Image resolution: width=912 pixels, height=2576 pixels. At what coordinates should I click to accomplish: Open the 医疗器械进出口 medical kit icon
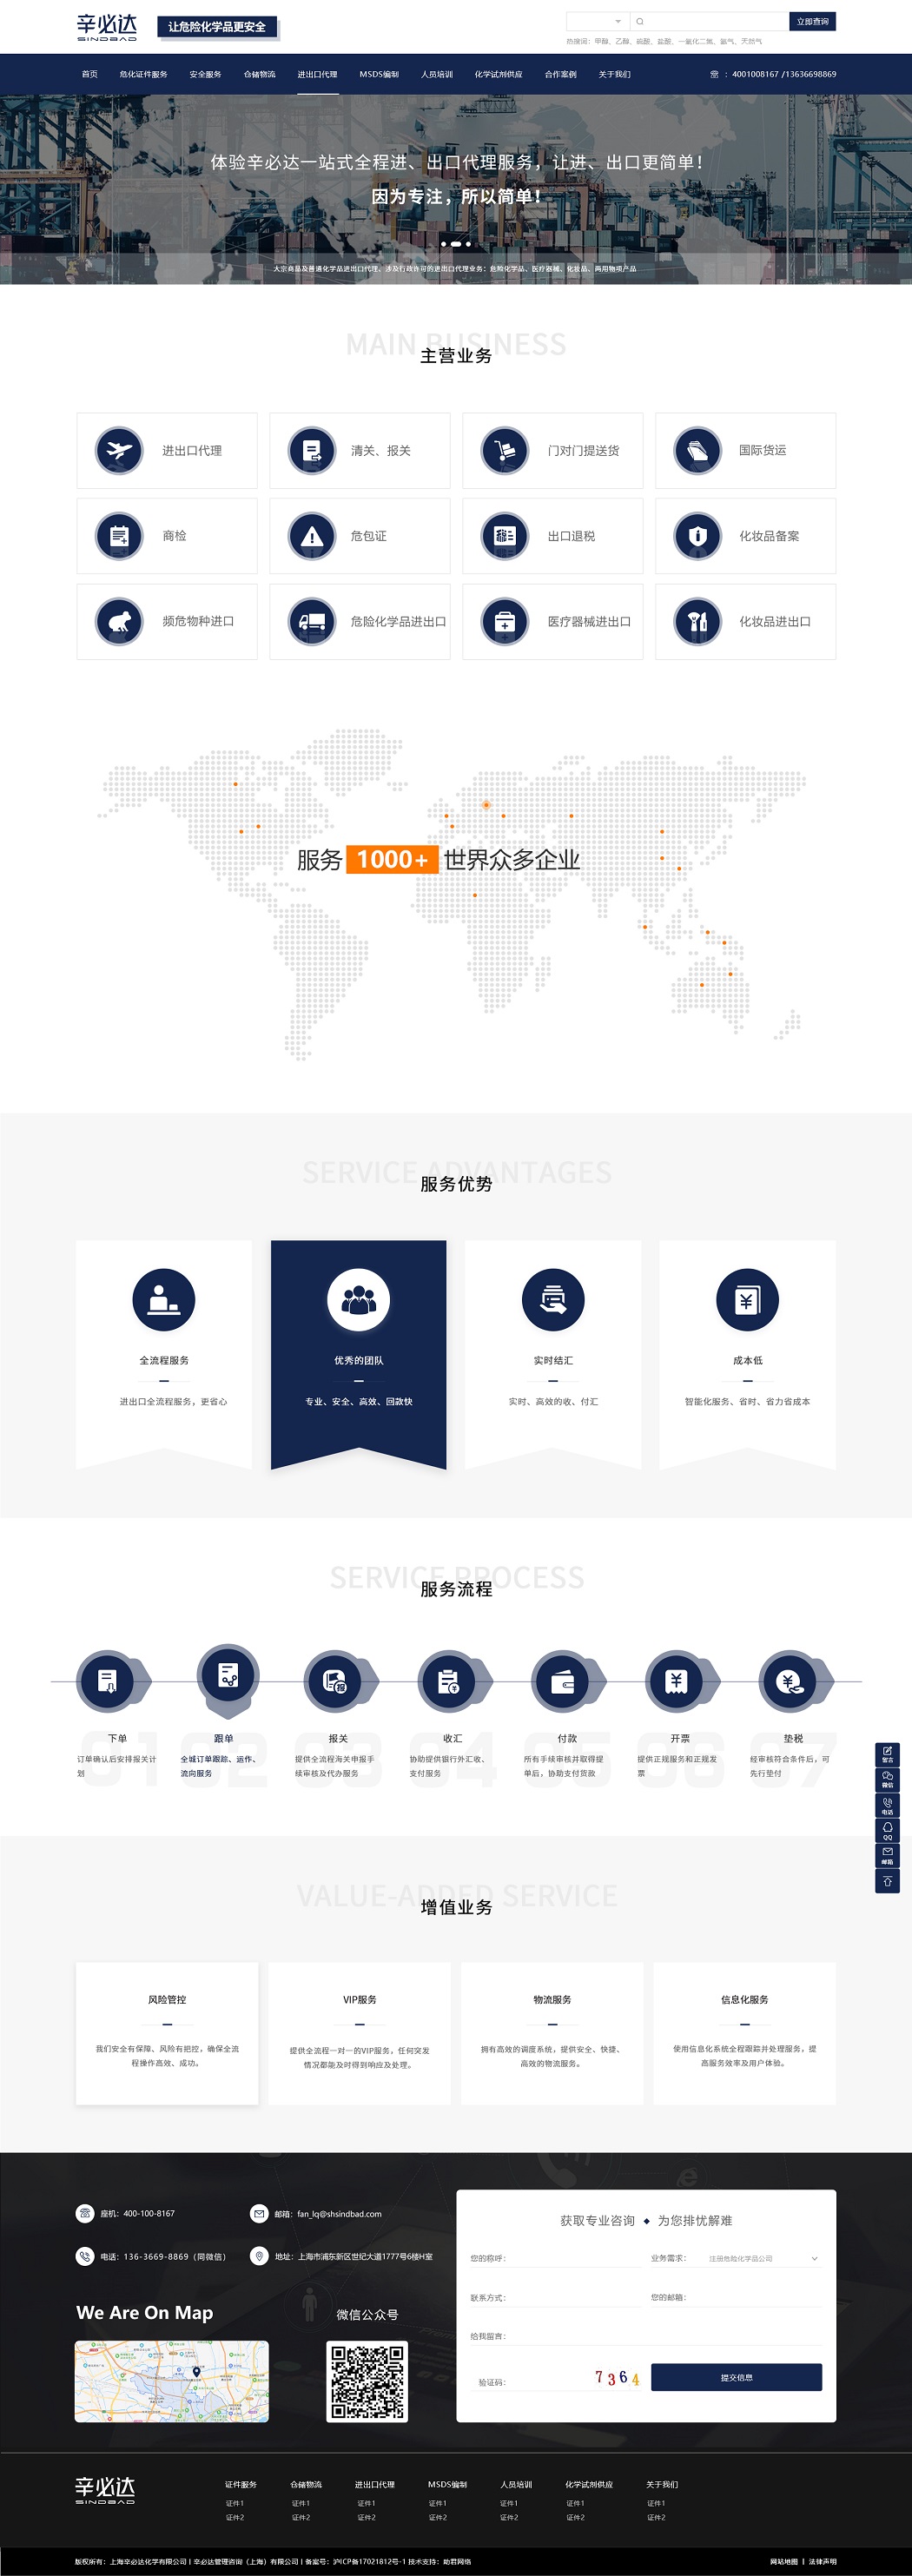click(x=505, y=621)
